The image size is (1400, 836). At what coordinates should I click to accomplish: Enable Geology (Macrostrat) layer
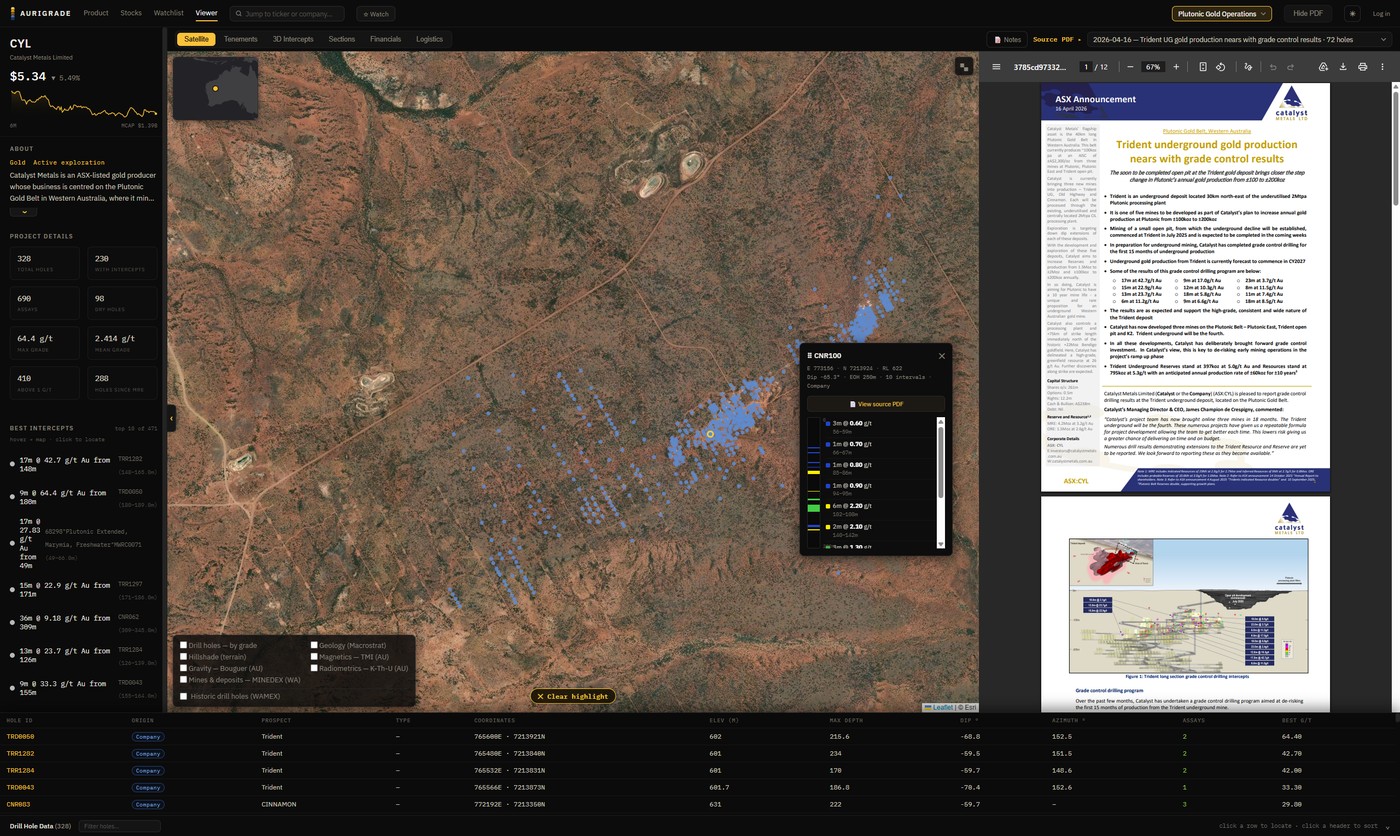point(314,645)
